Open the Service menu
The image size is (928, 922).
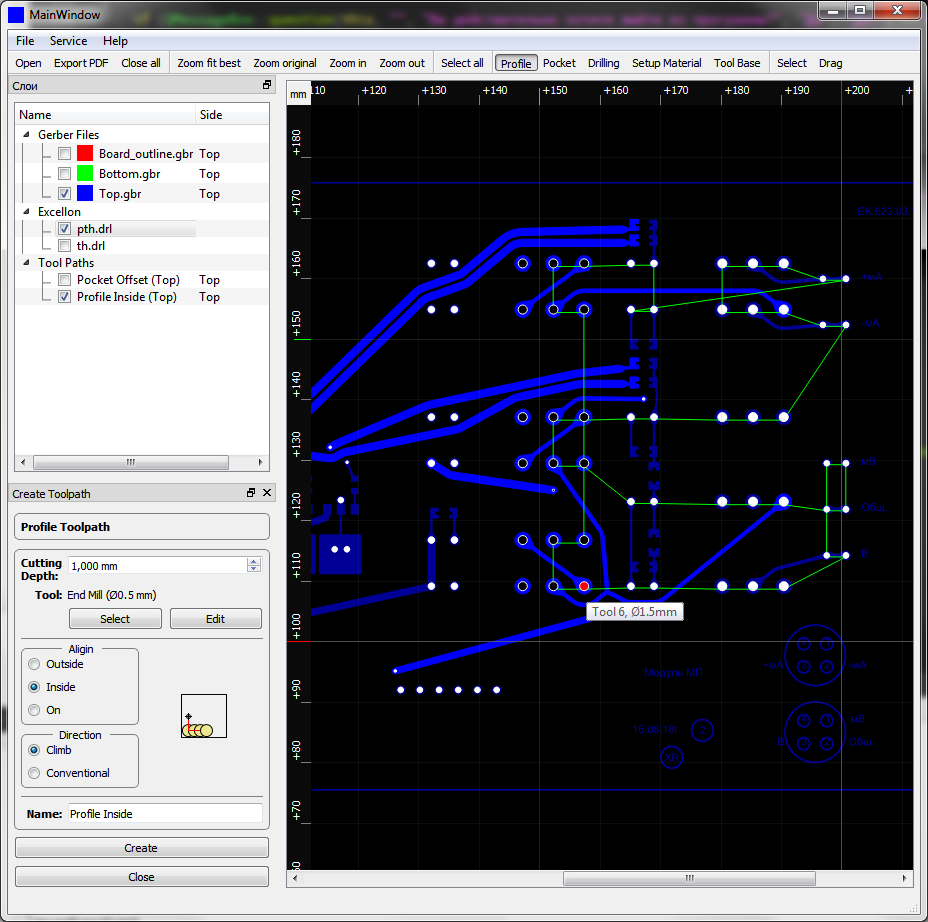click(69, 41)
